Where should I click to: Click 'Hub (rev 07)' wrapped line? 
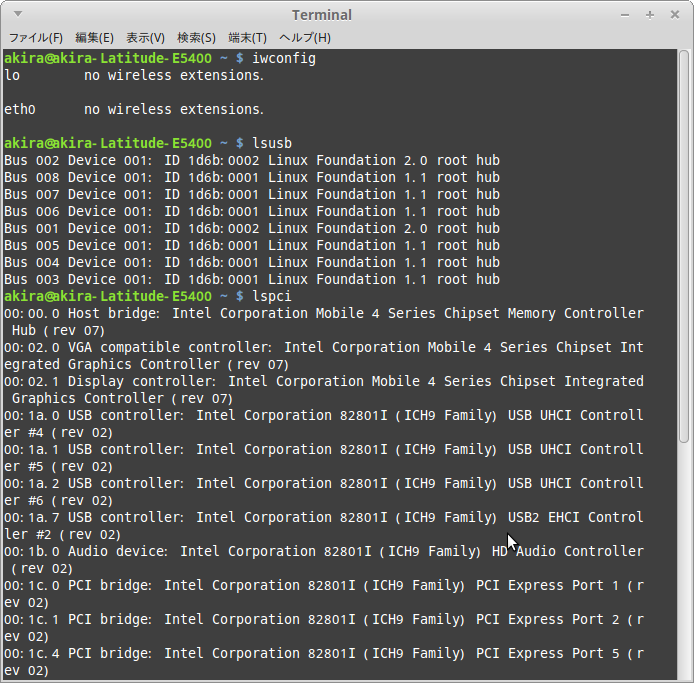(58, 331)
